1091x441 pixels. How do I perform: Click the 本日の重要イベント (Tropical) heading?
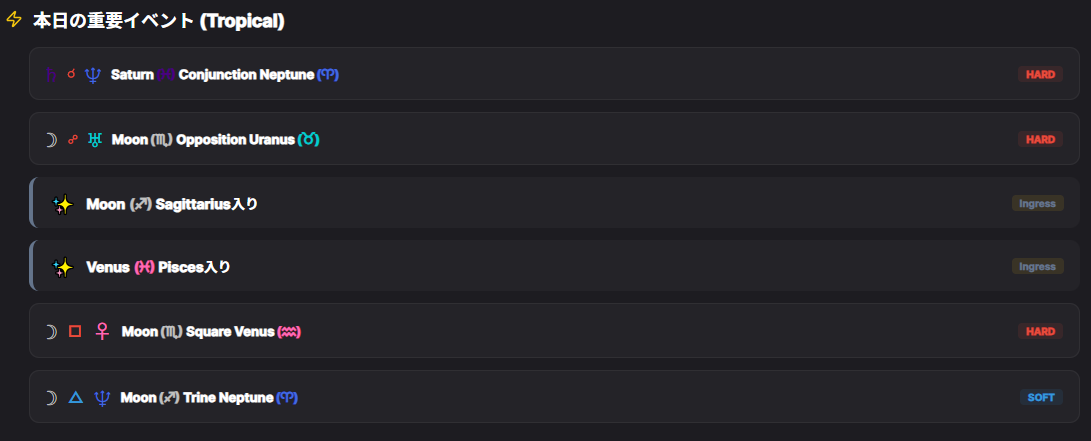158,20
